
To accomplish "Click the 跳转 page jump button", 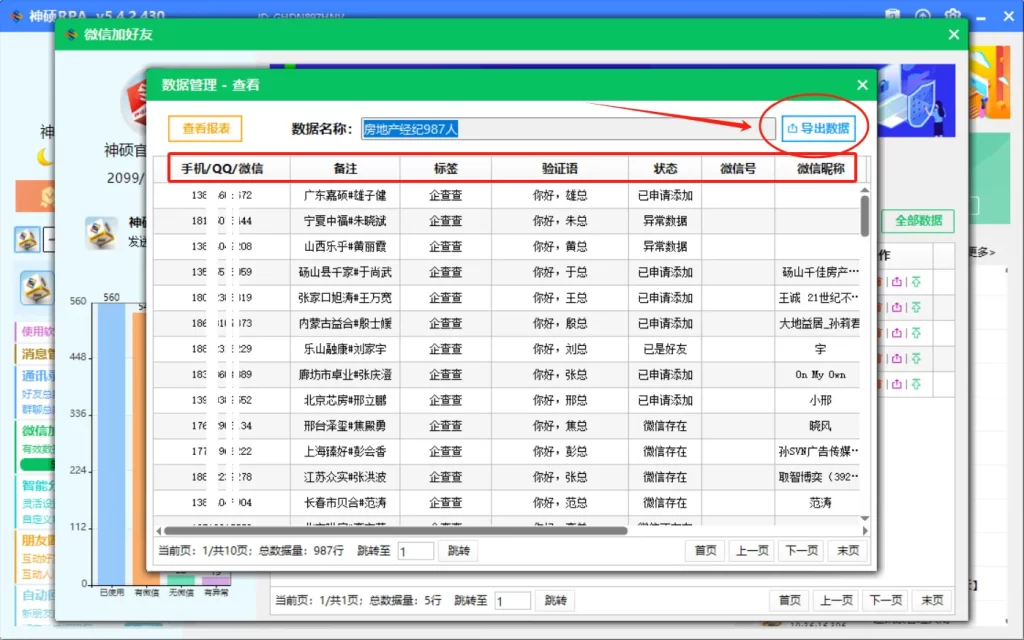I will coord(458,550).
